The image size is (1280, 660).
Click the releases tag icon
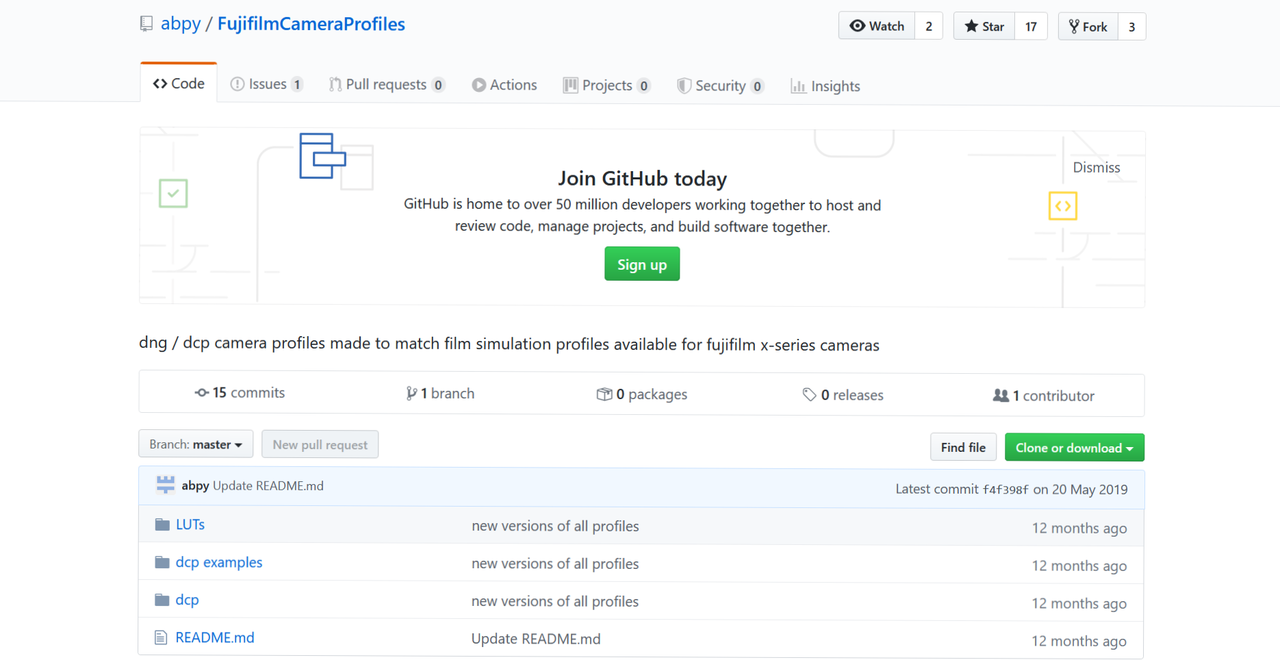click(x=809, y=395)
